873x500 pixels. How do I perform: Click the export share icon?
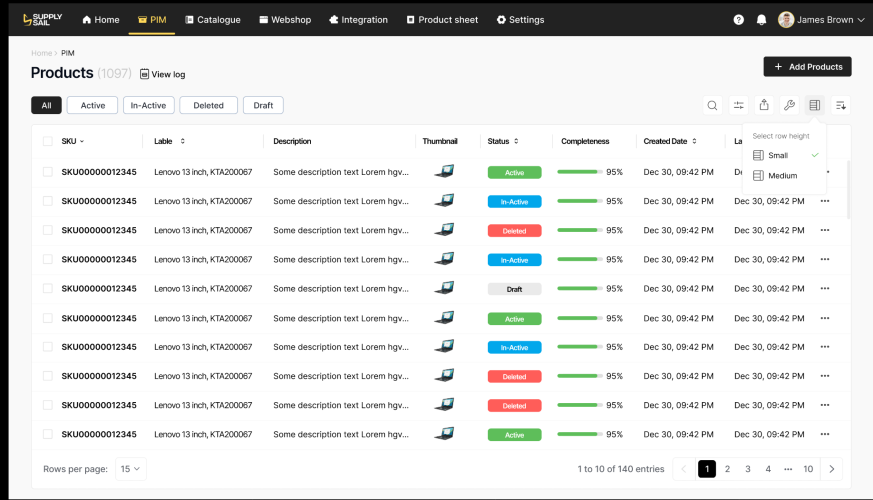pos(764,105)
